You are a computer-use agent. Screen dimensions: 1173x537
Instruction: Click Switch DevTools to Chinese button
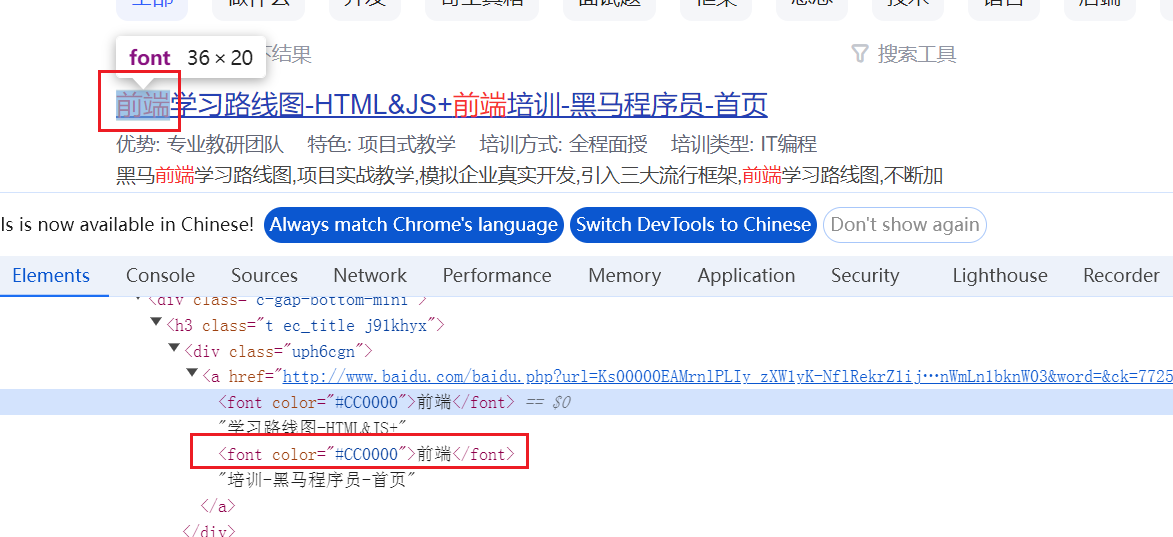(693, 225)
